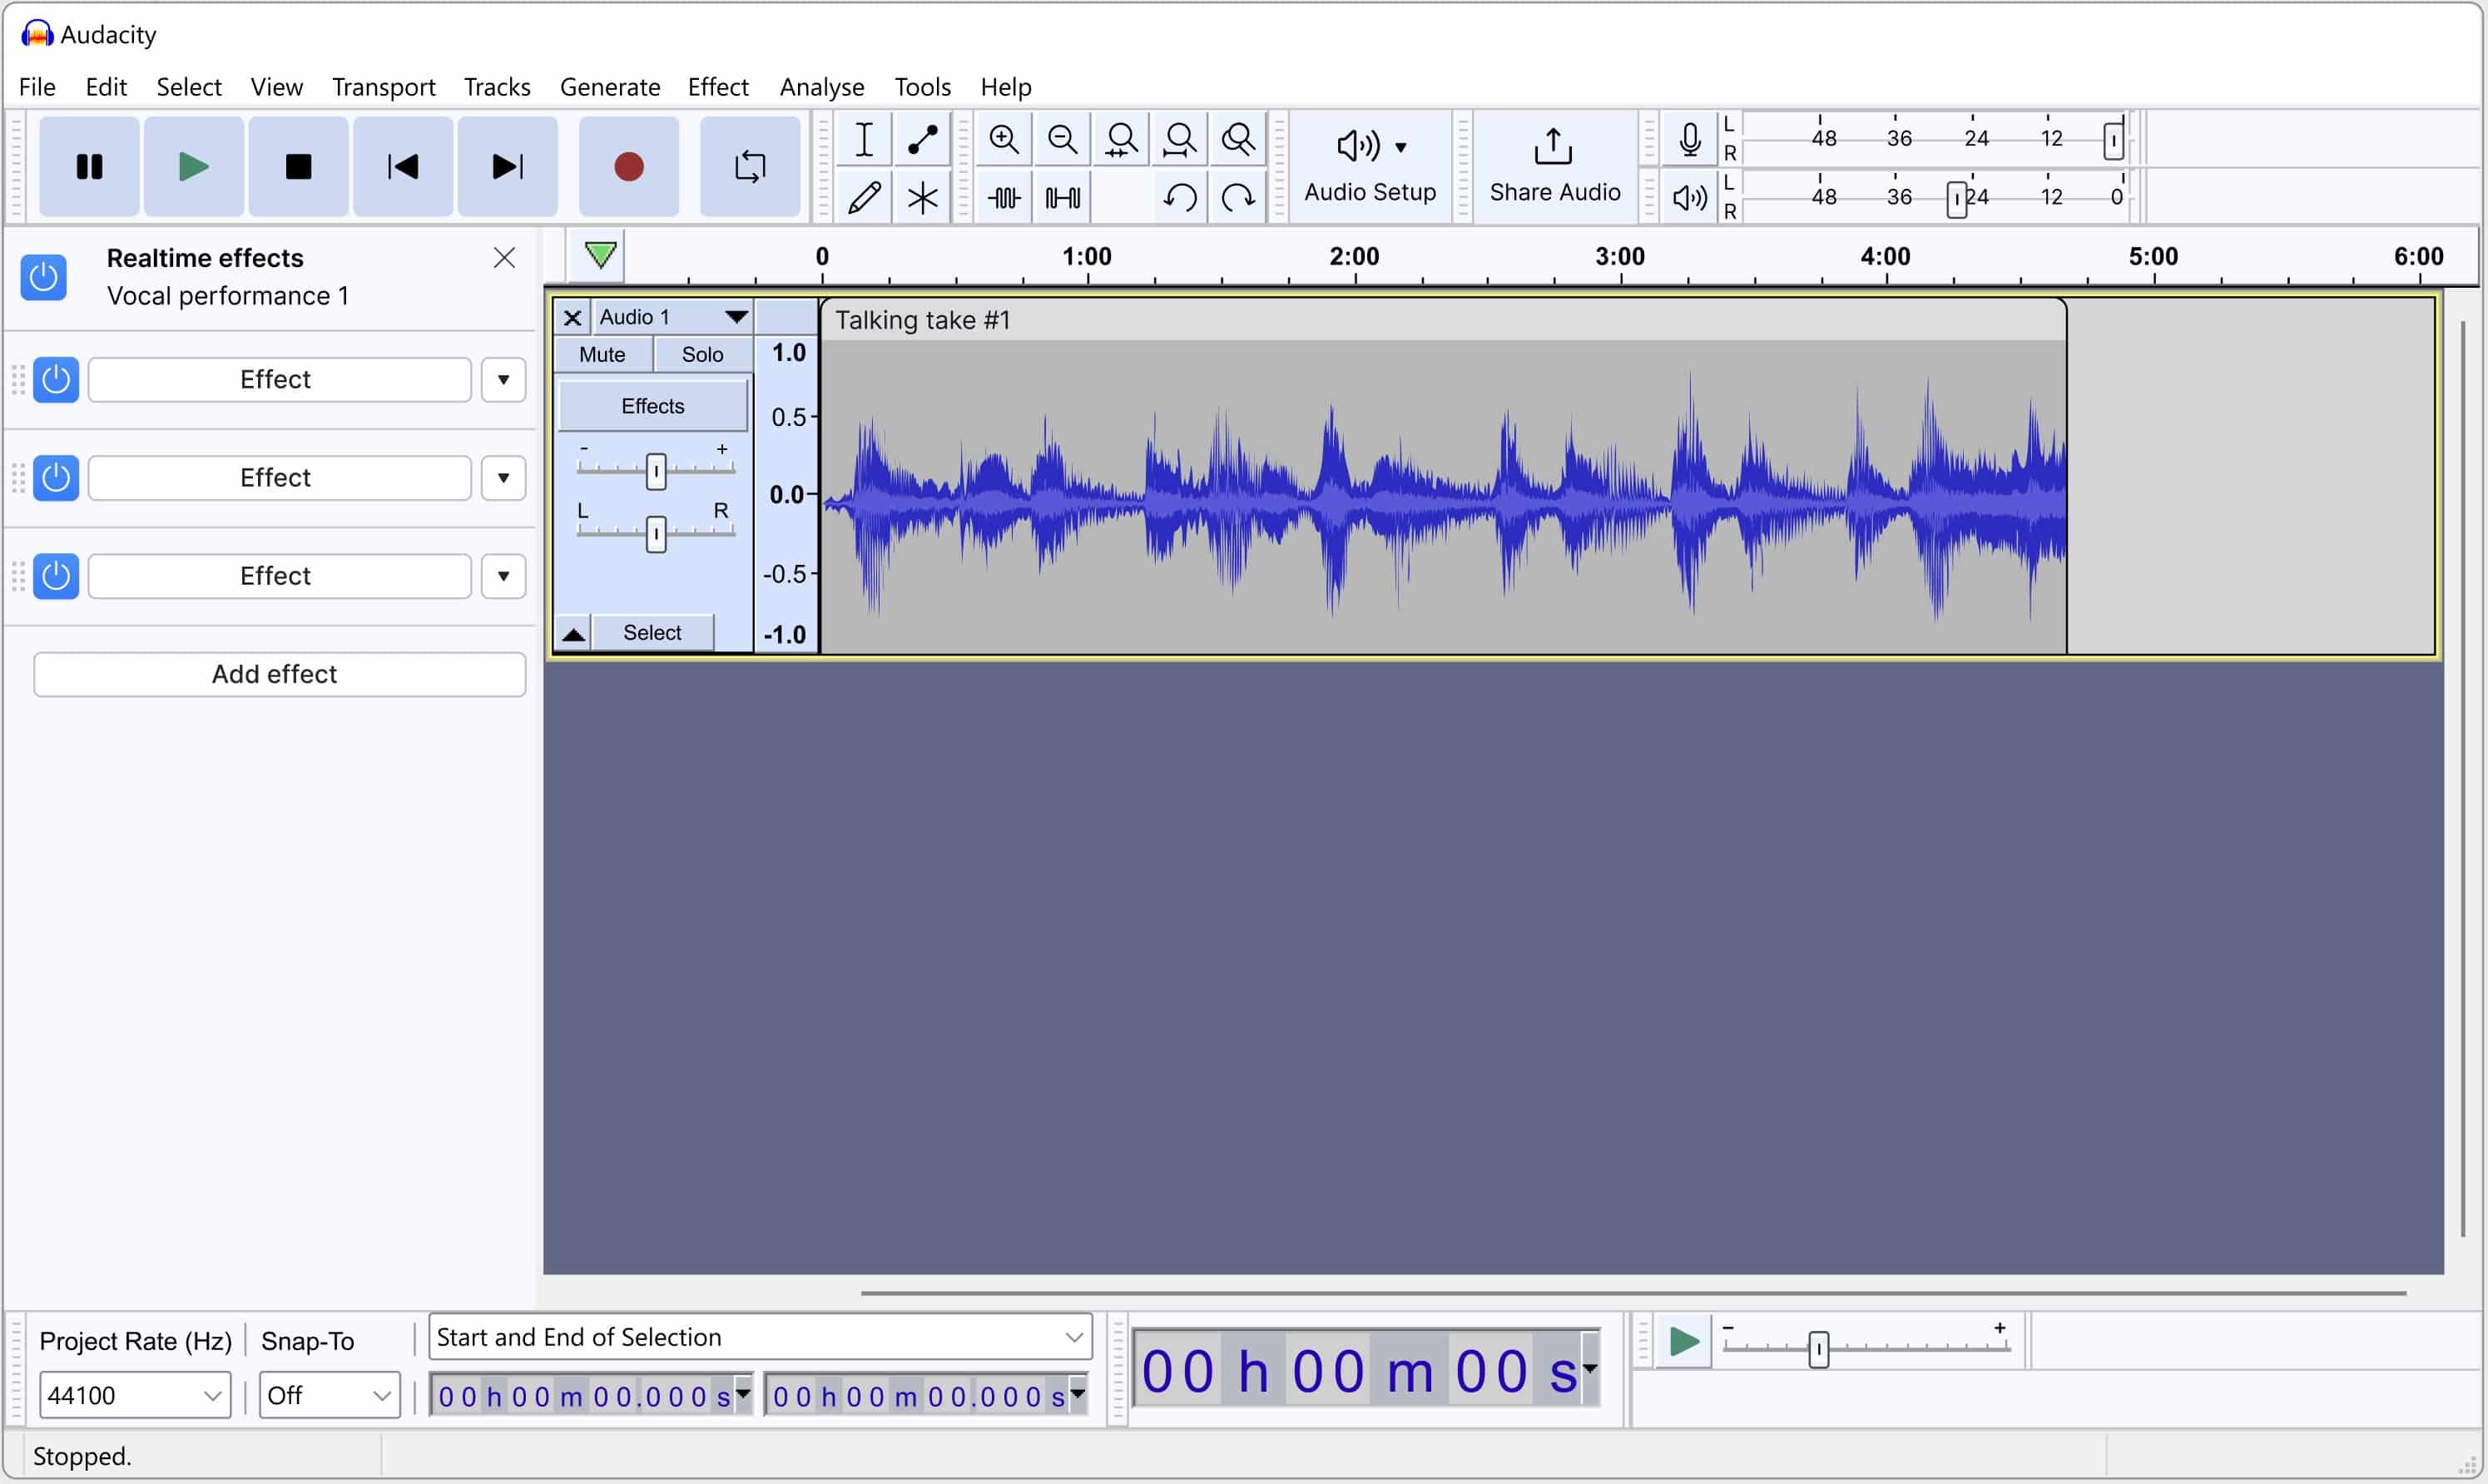Trim audio outside the selection
Viewport: 2488px width, 1484px height.
click(x=1003, y=197)
